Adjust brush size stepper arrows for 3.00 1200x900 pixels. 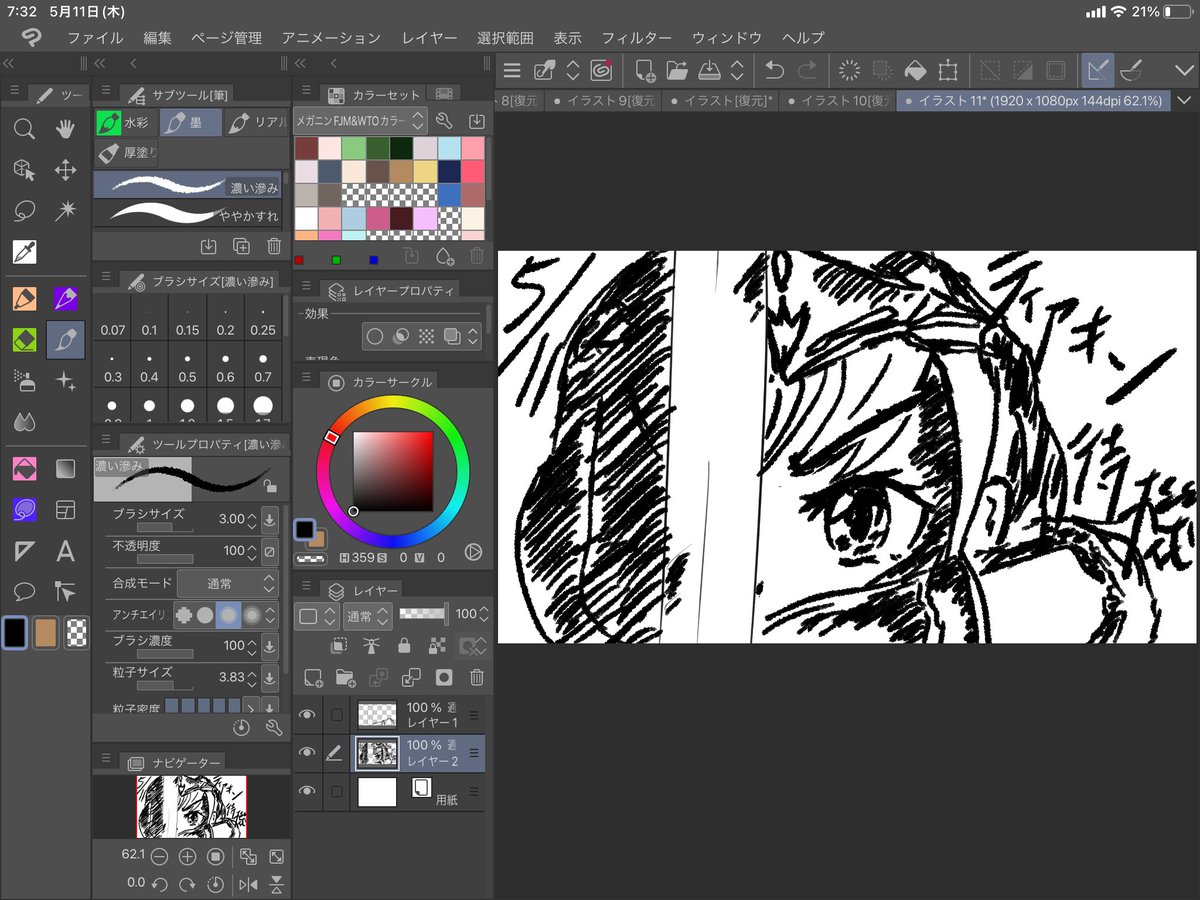click(253, 519)
